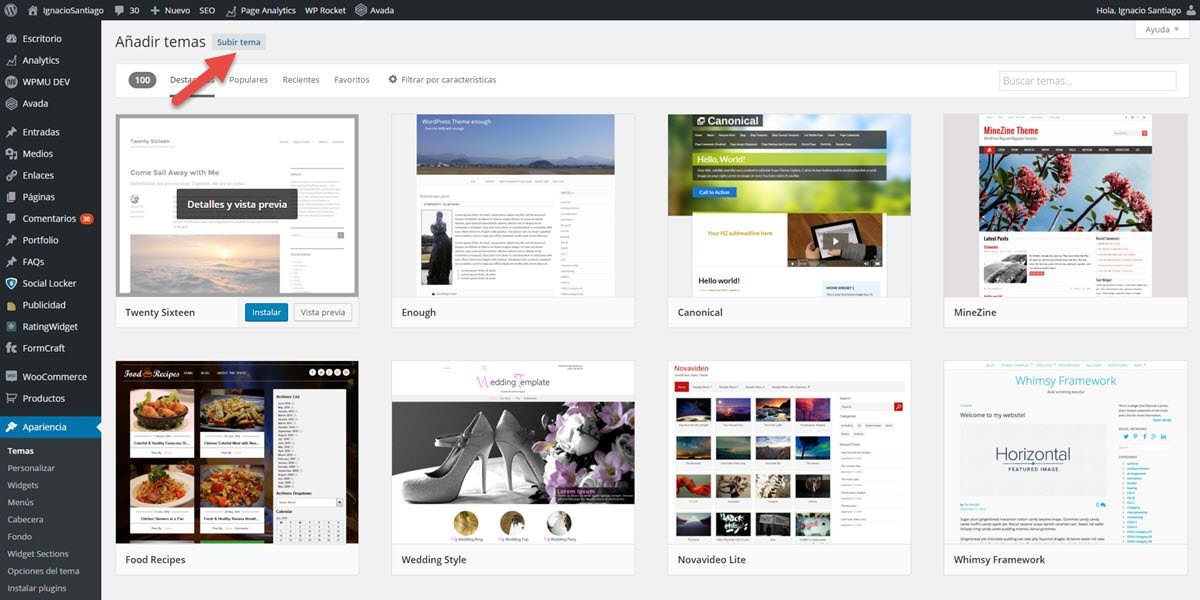Open the Medios library
Viewport: 1200px width, 600px height.
click(x=38, y=154)
